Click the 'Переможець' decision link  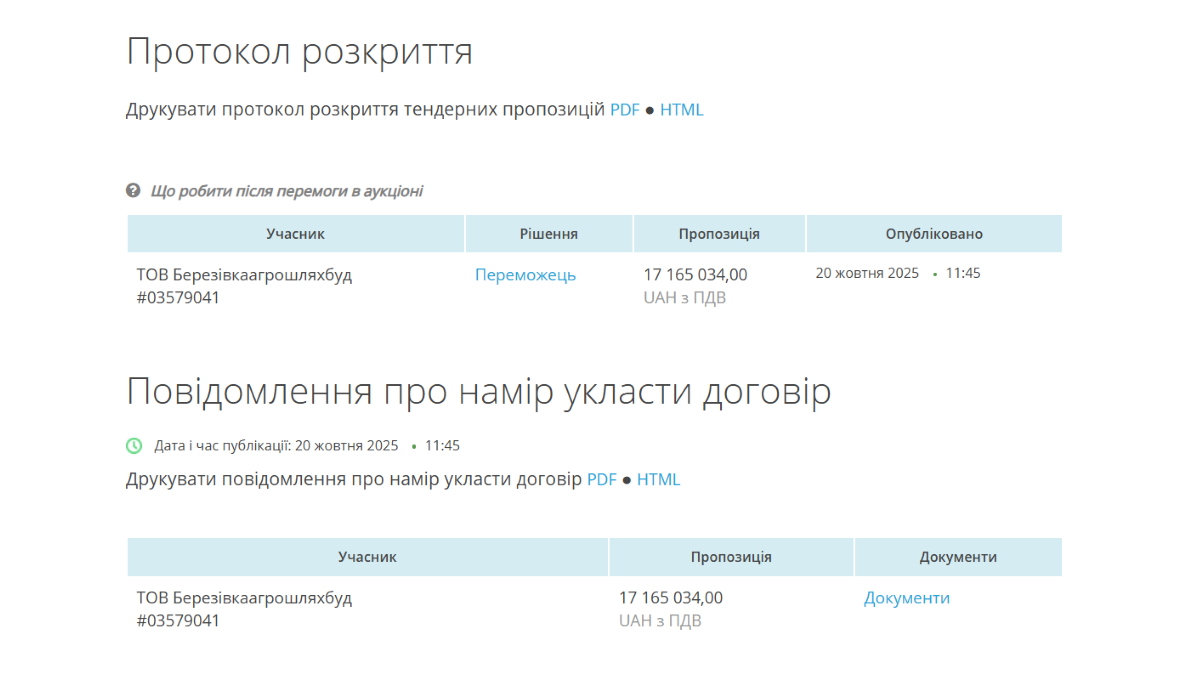click(x=525, y=275)
